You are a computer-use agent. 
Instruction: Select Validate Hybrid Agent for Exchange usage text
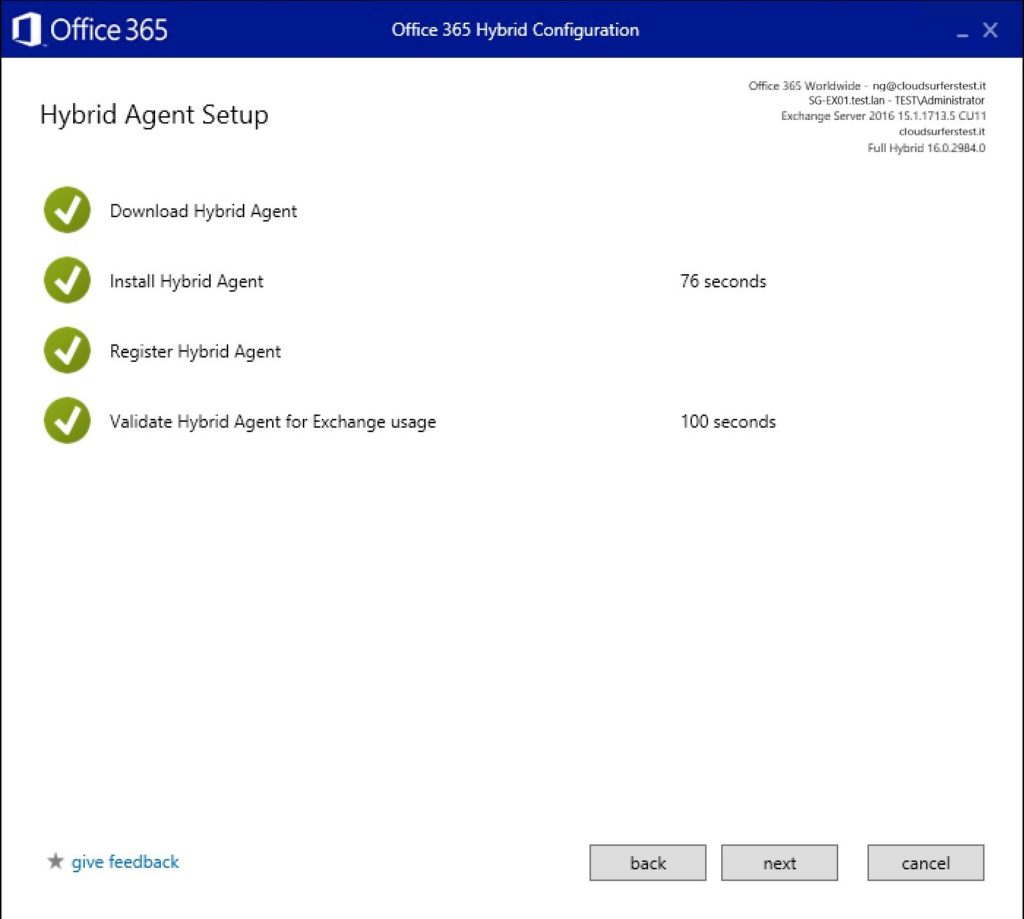pyautogui.click(x=272, y=422)
